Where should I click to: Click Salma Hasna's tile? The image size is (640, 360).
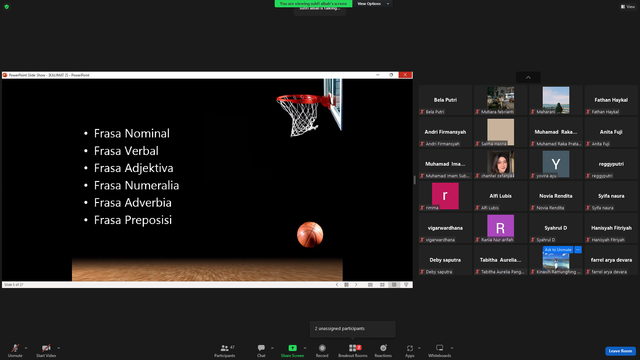click(x=500, y=132)
